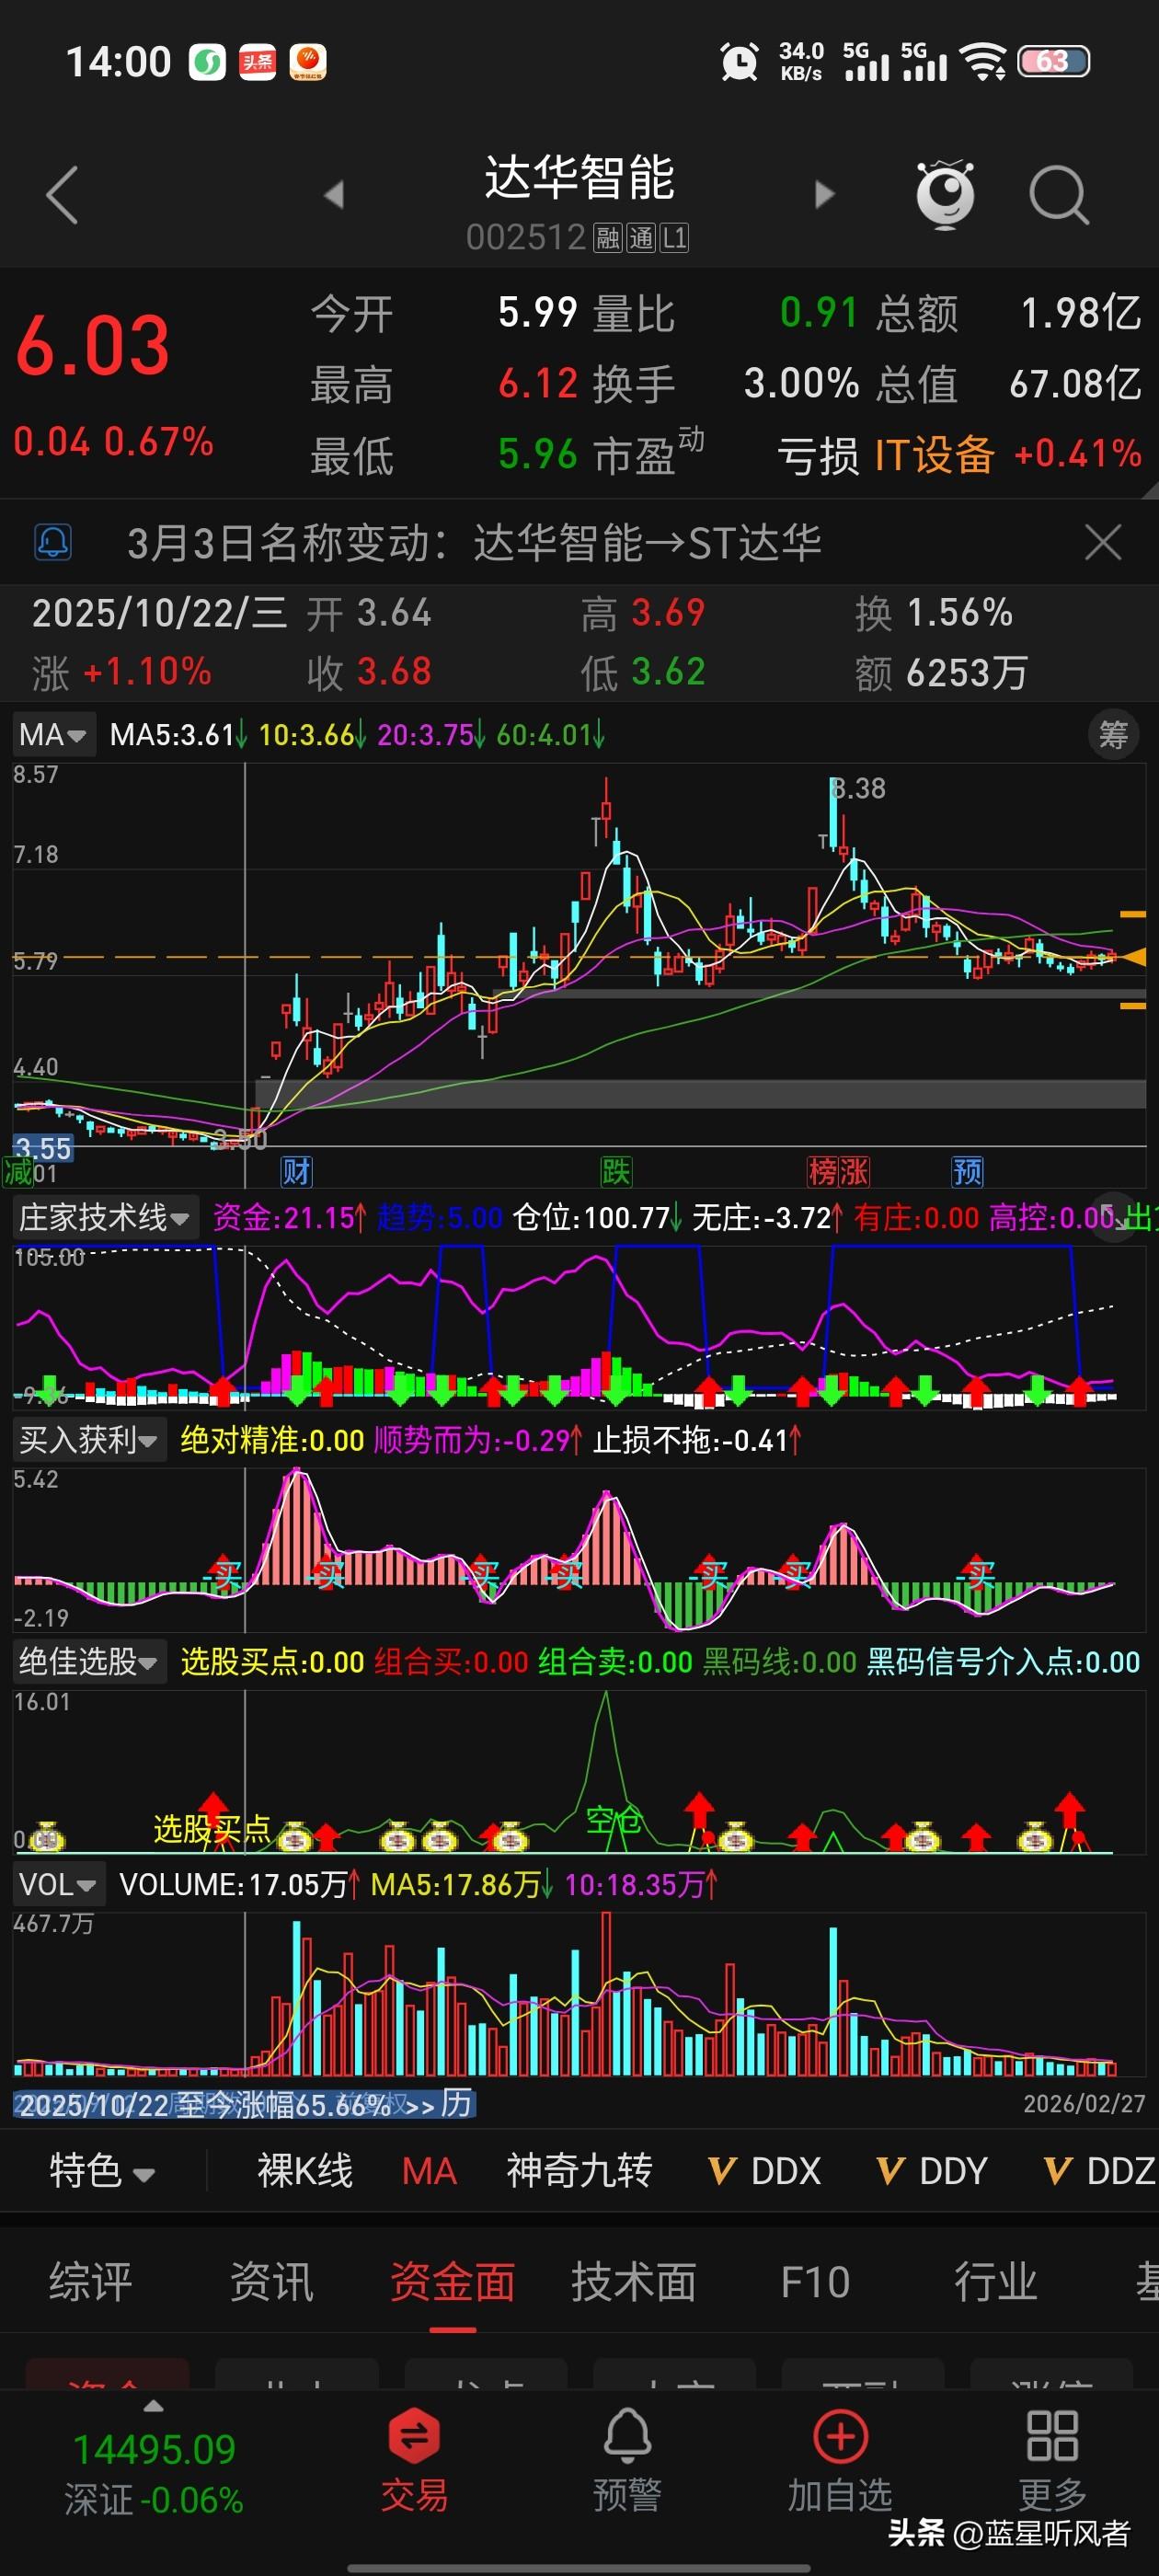
Task: Tap the orange current-price arrow marker
Action: [1133, 957]
